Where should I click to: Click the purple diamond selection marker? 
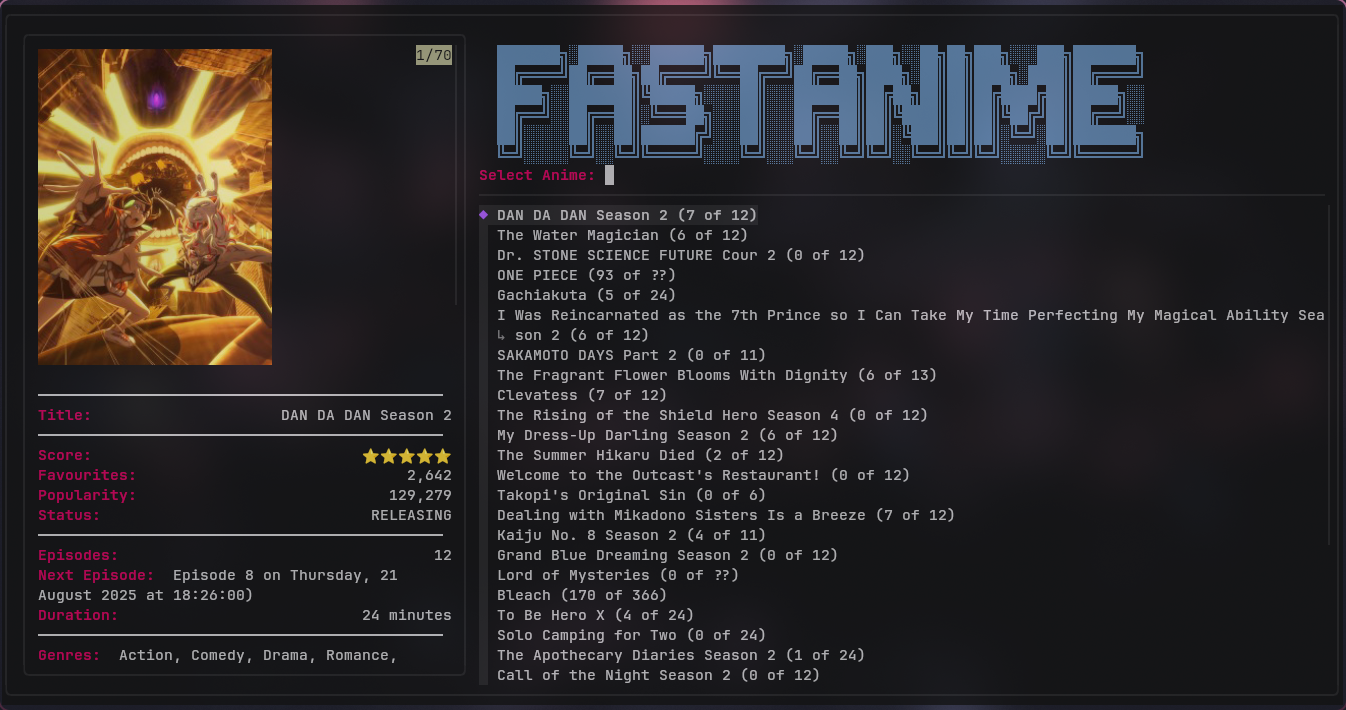(x=483, y=214)
